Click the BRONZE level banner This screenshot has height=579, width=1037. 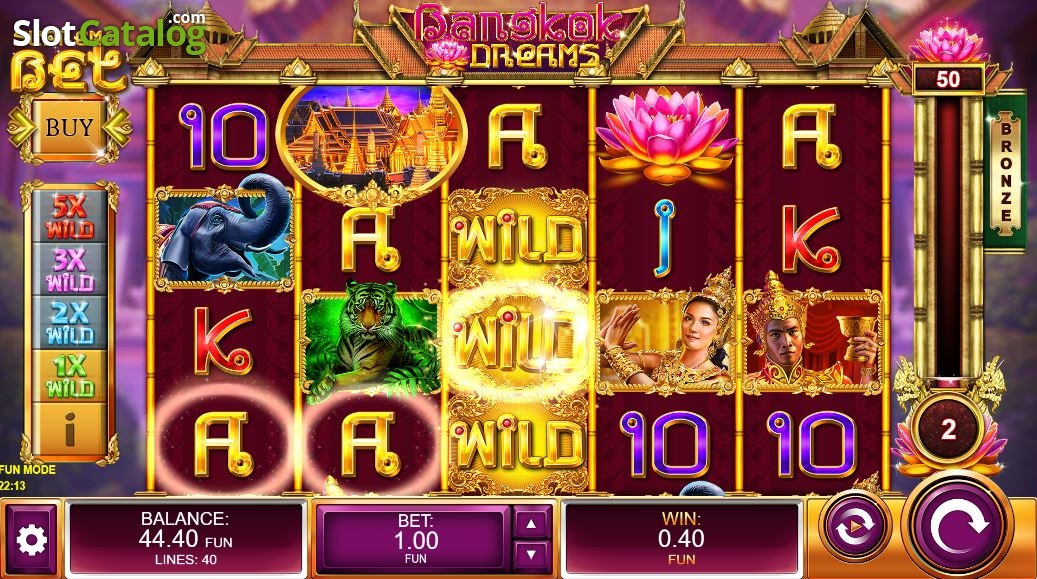[1005, 173]
